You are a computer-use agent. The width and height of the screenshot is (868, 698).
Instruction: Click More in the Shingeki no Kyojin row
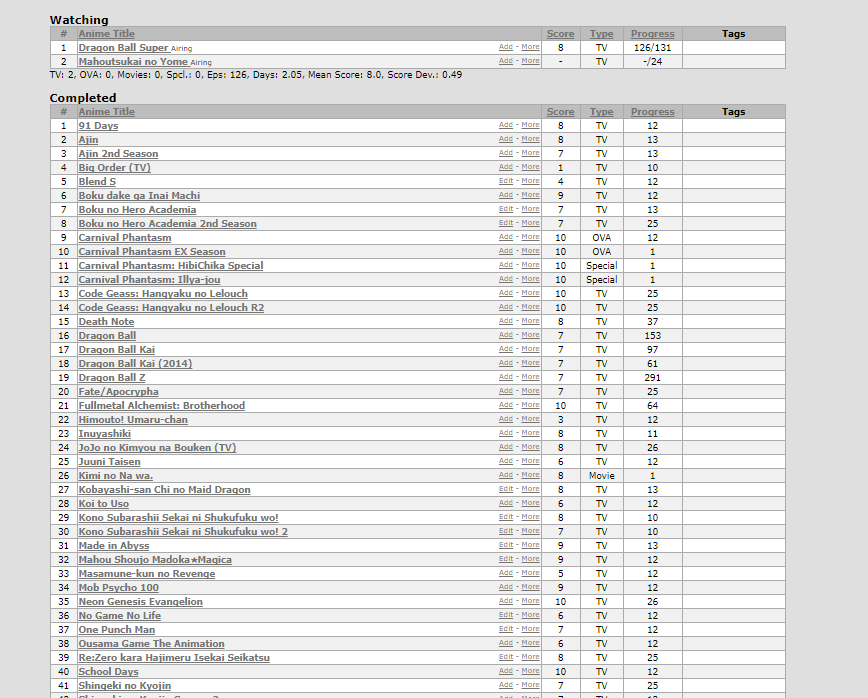(x=530, y=685)
